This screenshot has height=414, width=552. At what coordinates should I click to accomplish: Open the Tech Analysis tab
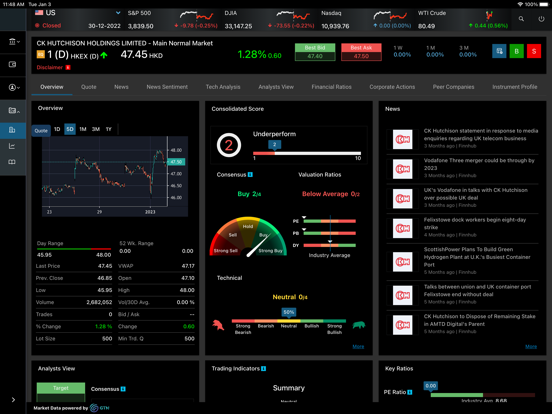coord(223,87)
